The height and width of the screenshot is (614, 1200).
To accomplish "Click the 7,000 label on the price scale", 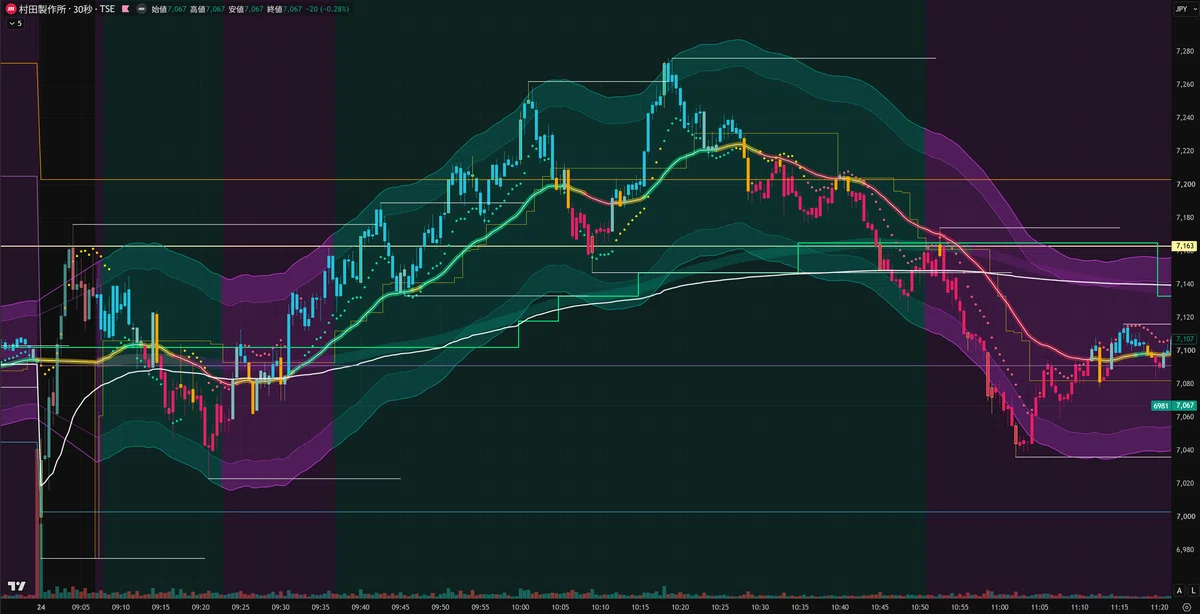I will [x=1186, y=517].
